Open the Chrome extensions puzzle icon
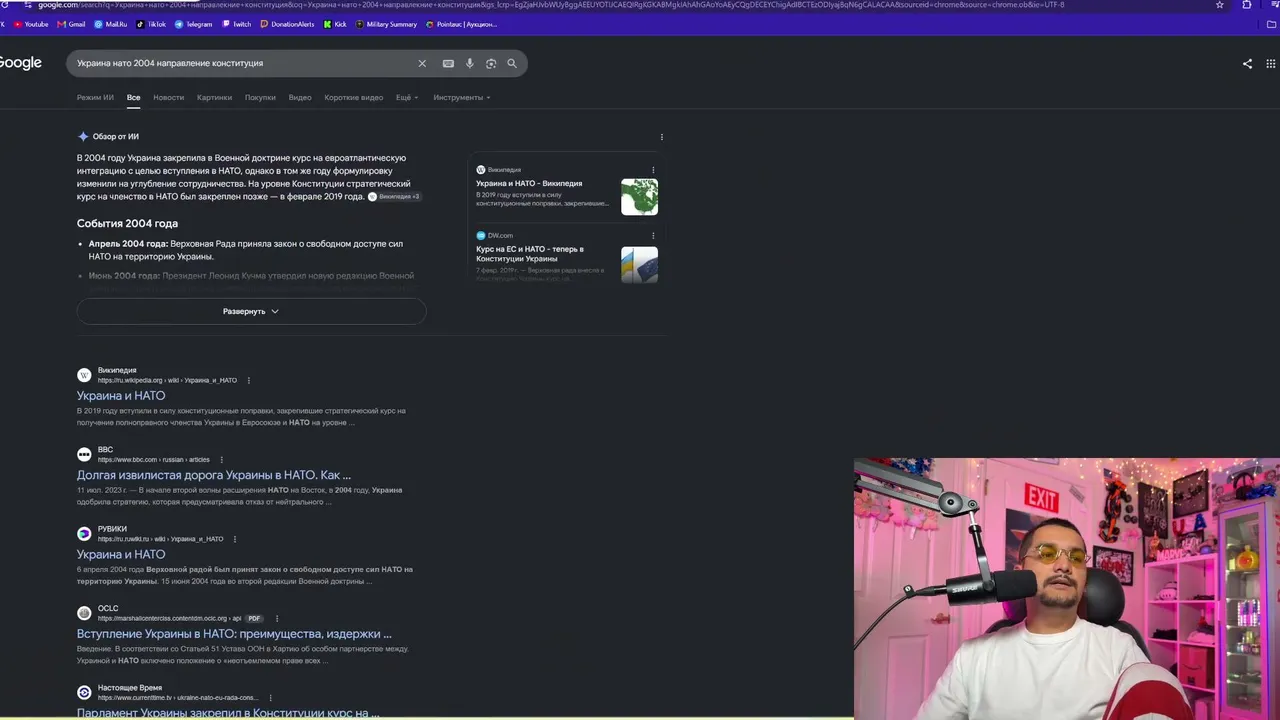Image resolution: width=1280 pixels, height=720 pixels. (x=1247, y=5)
